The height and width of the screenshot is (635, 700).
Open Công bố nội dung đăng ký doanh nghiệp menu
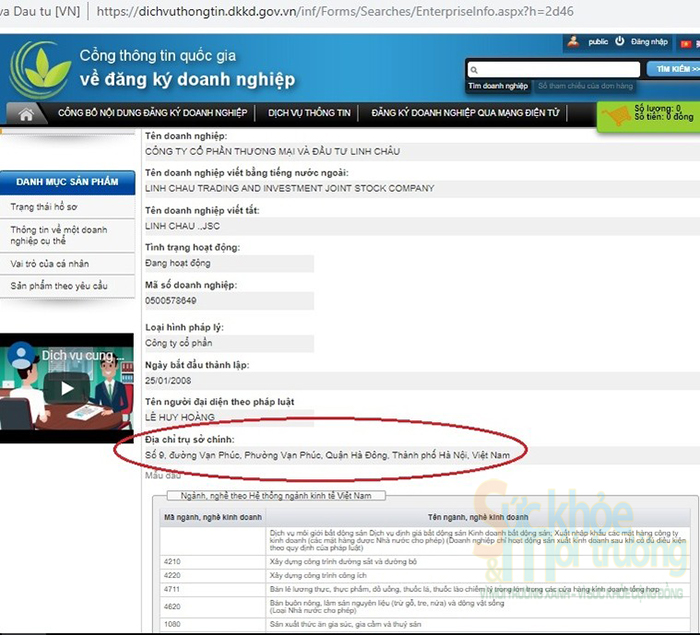[153, 113]
